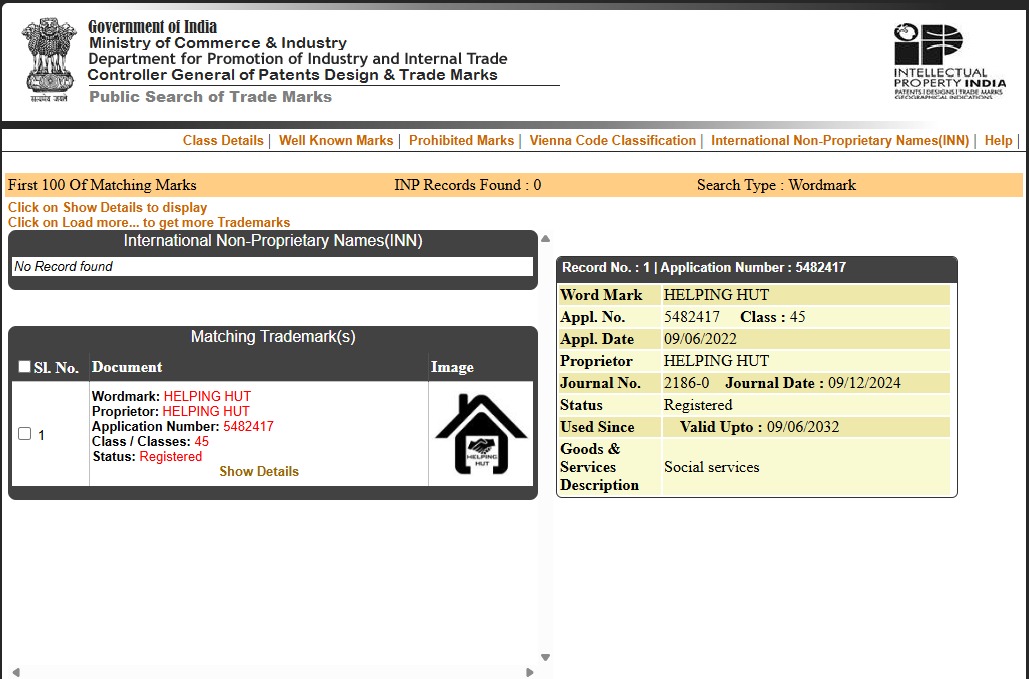Click Journal No. value 2186-0

[686, 383]
